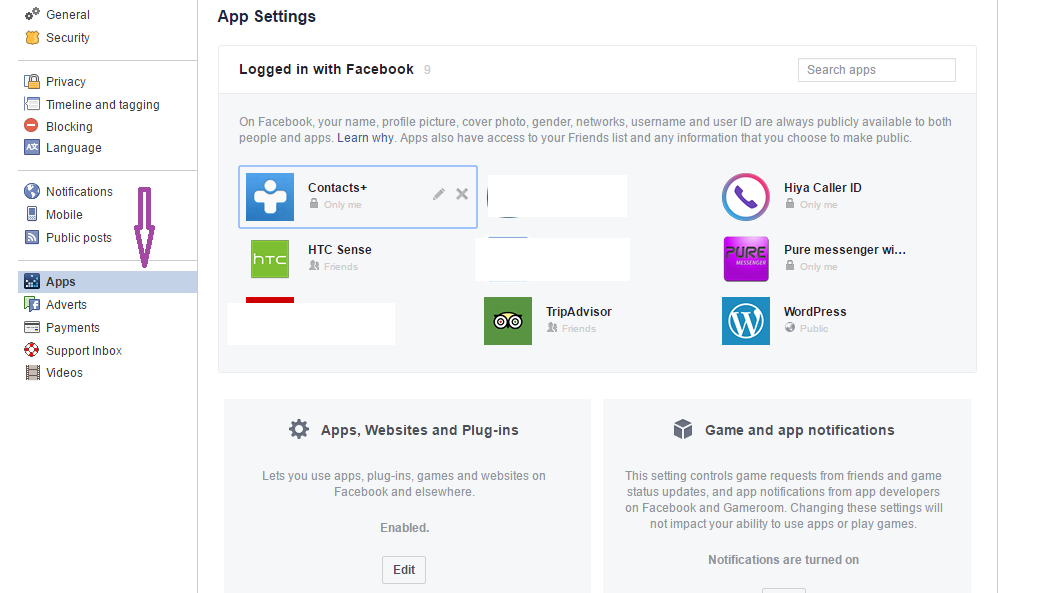Click the Search apps field
This screenshot has width=1046, height=593.
(877, 70)
